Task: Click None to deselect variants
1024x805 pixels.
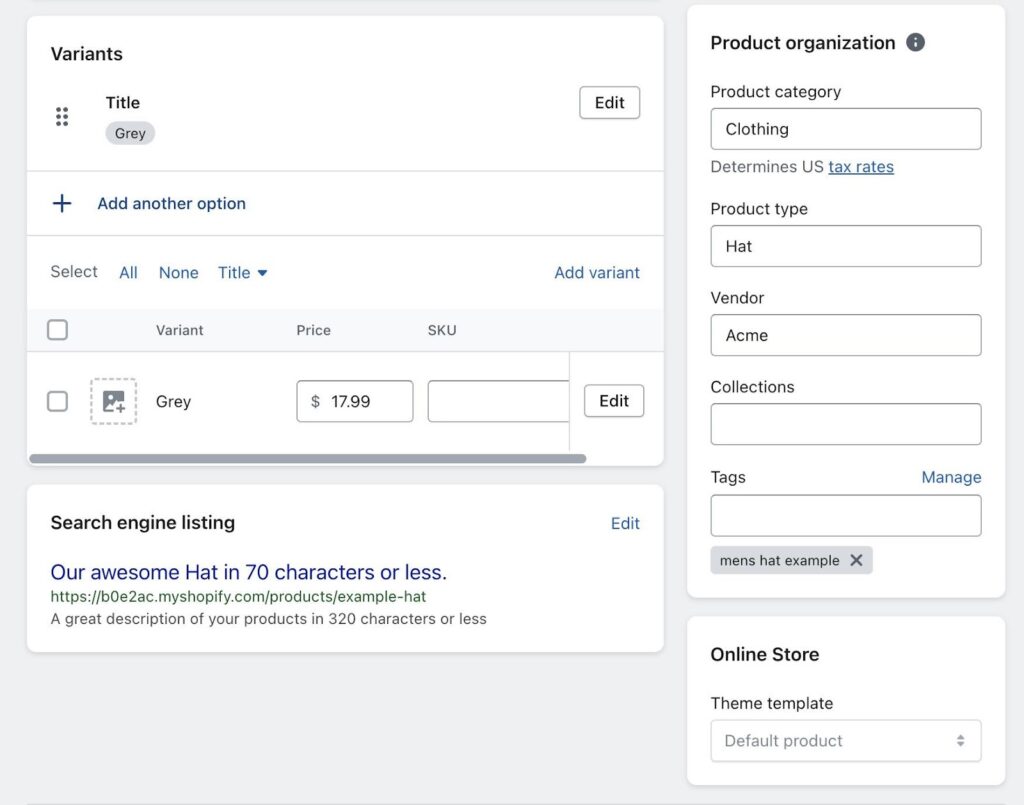Action: click(178, 273)
